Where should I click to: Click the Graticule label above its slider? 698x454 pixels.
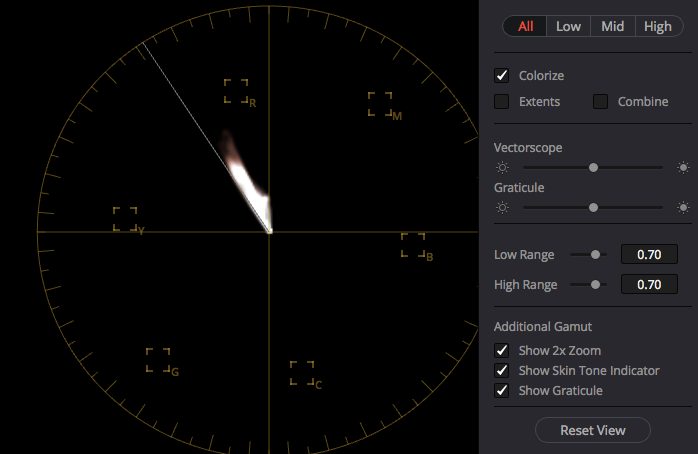click(519, 188)
